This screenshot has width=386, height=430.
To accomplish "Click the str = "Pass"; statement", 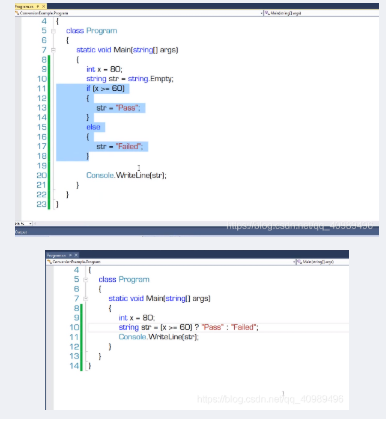I will (x=118, y=108).
